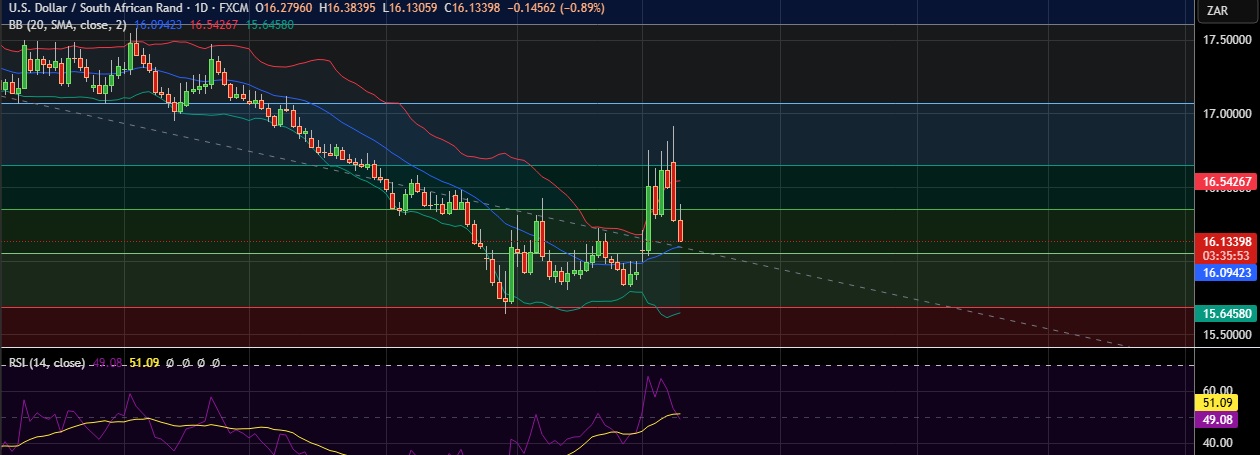The height and width of the screenshot is (455, 1260).
Task: Select the RSI (14, close) indicator legend
Action: (47, 362)
